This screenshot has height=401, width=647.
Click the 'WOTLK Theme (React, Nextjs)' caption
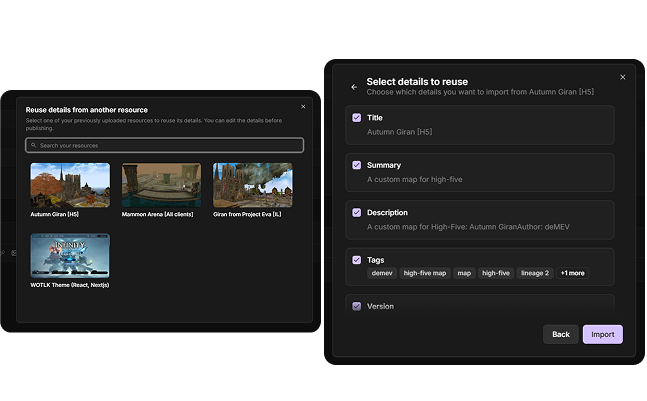point(70,285)
